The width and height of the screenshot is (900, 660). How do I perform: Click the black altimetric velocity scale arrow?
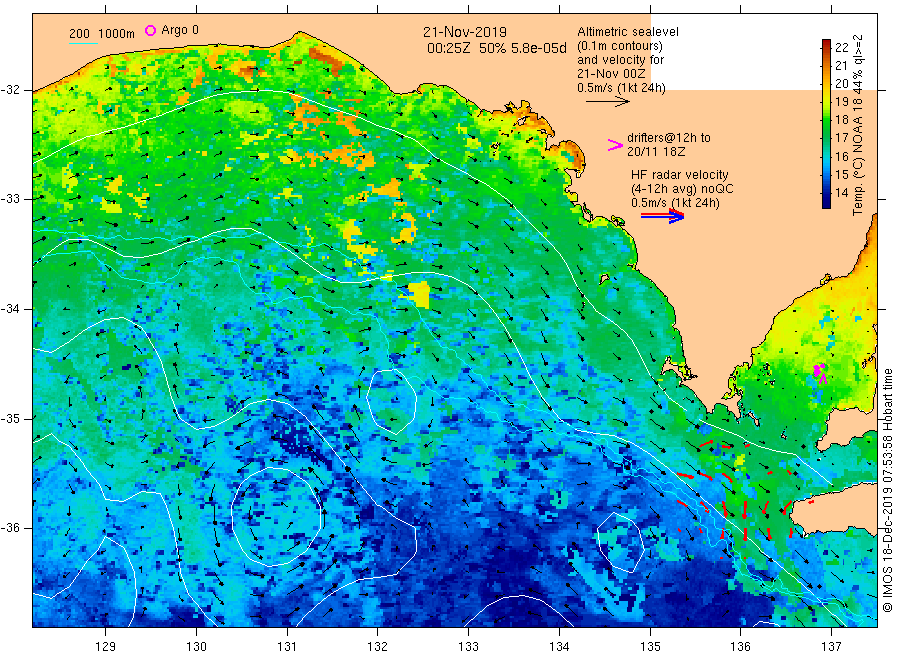pyautogui.click(x=608, y=102)
